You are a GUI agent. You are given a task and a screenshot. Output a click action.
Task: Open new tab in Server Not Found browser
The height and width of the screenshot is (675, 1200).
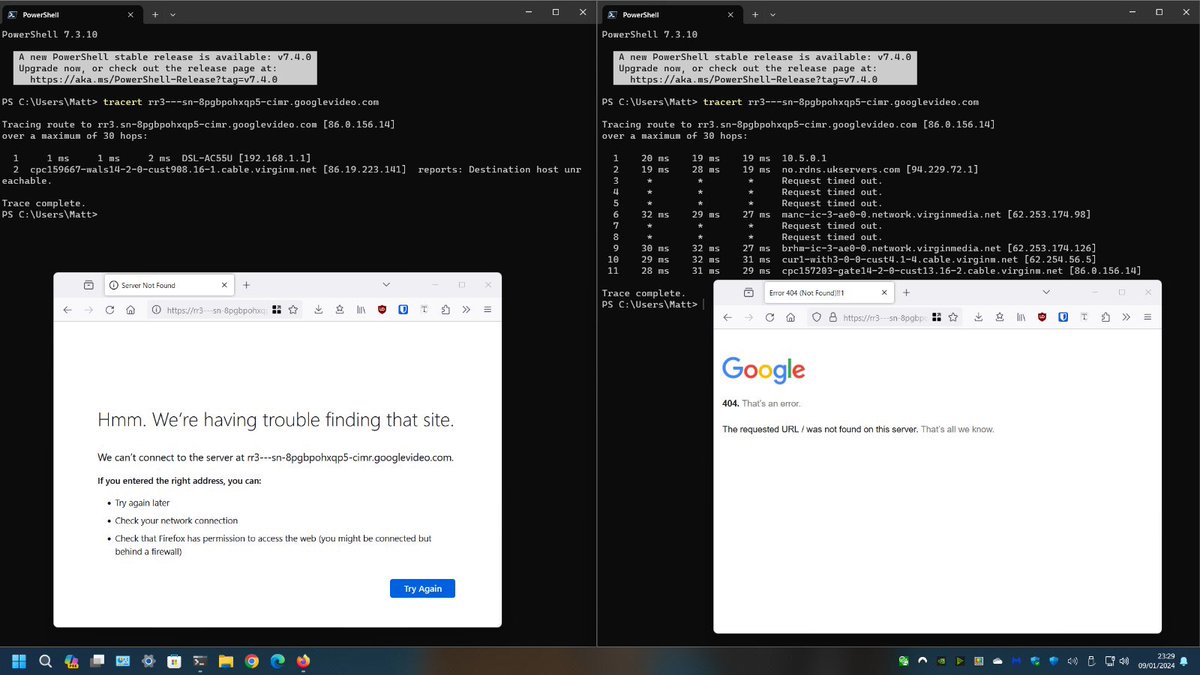246,285
